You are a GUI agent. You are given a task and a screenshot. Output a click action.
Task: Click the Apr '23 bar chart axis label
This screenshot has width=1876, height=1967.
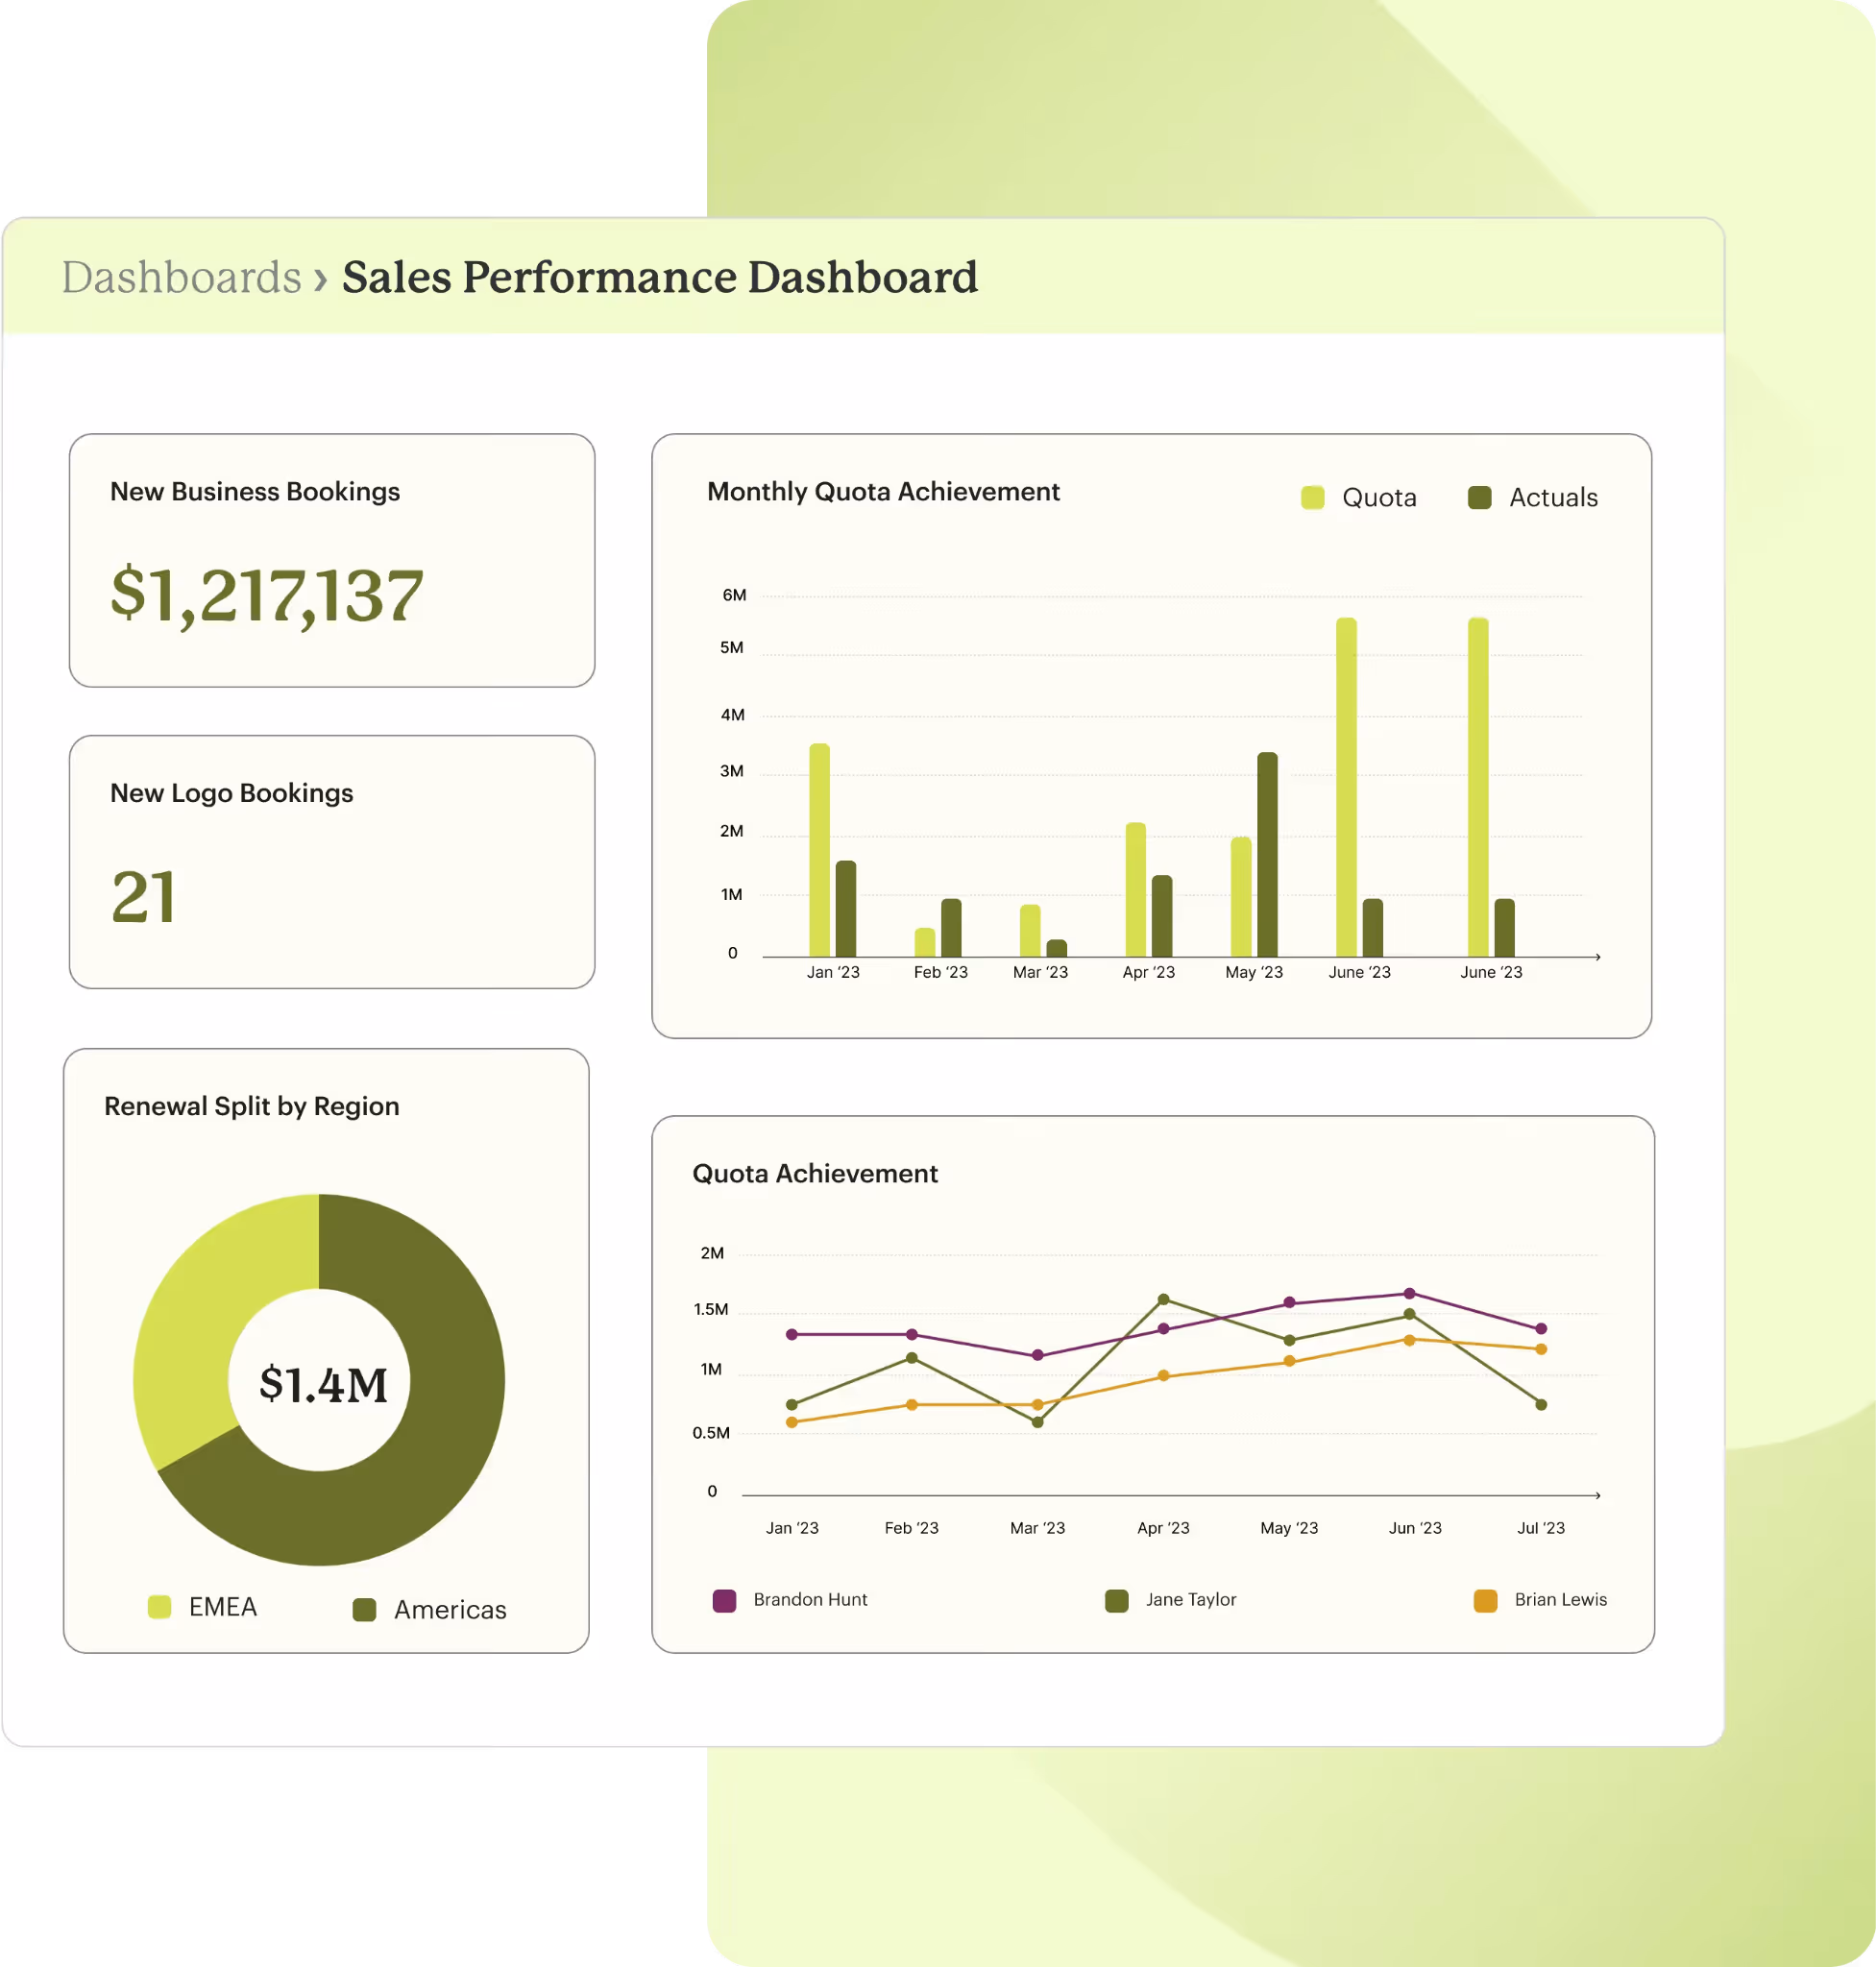[x=1148, y=972]
